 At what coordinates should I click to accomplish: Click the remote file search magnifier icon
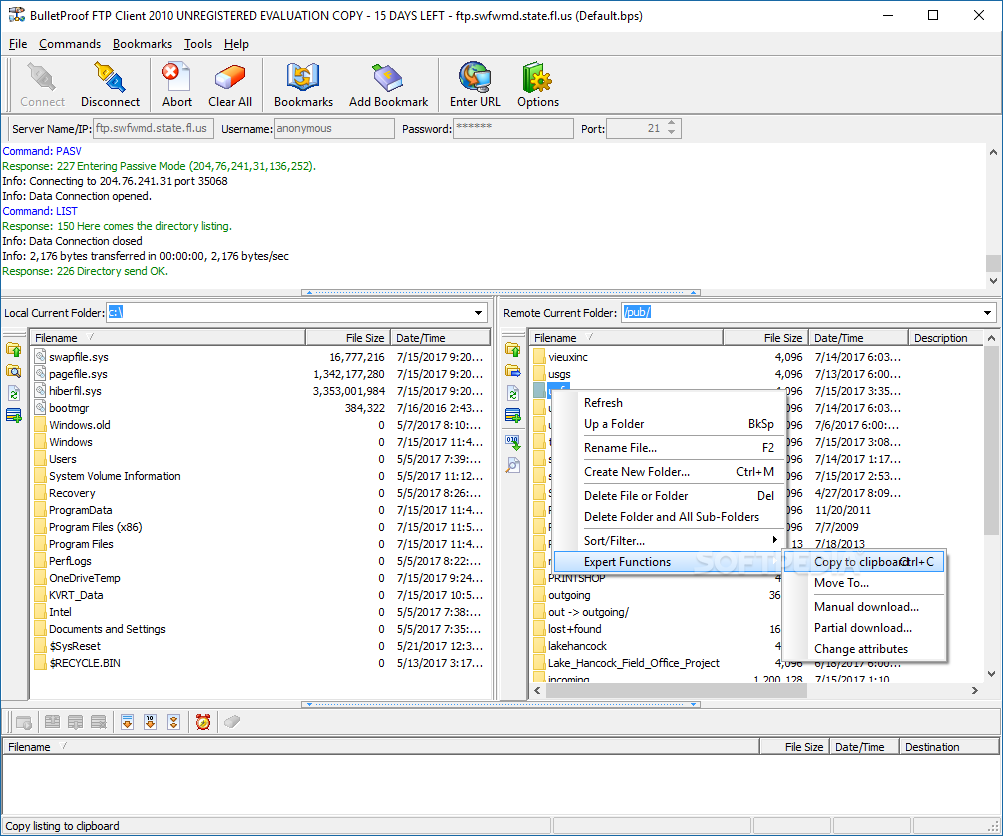pyautogui.click(x=512, y=465)
